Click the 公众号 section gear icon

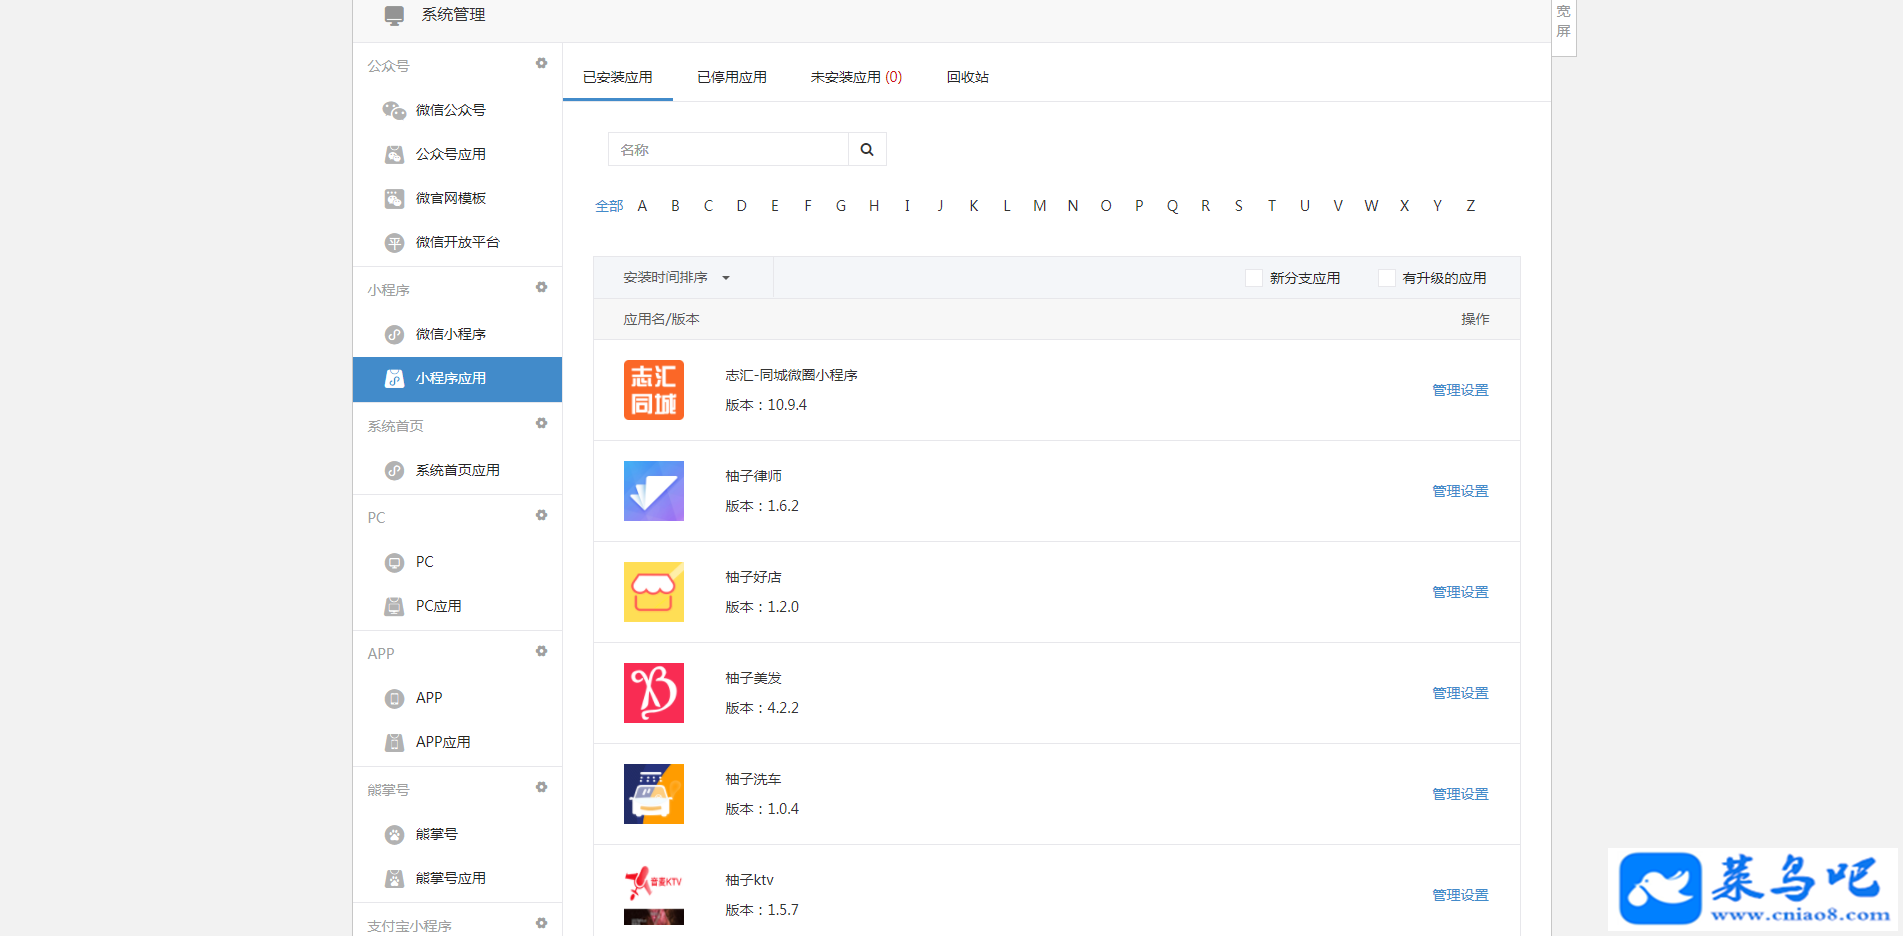pyautogui.click(x=541, y=63)
